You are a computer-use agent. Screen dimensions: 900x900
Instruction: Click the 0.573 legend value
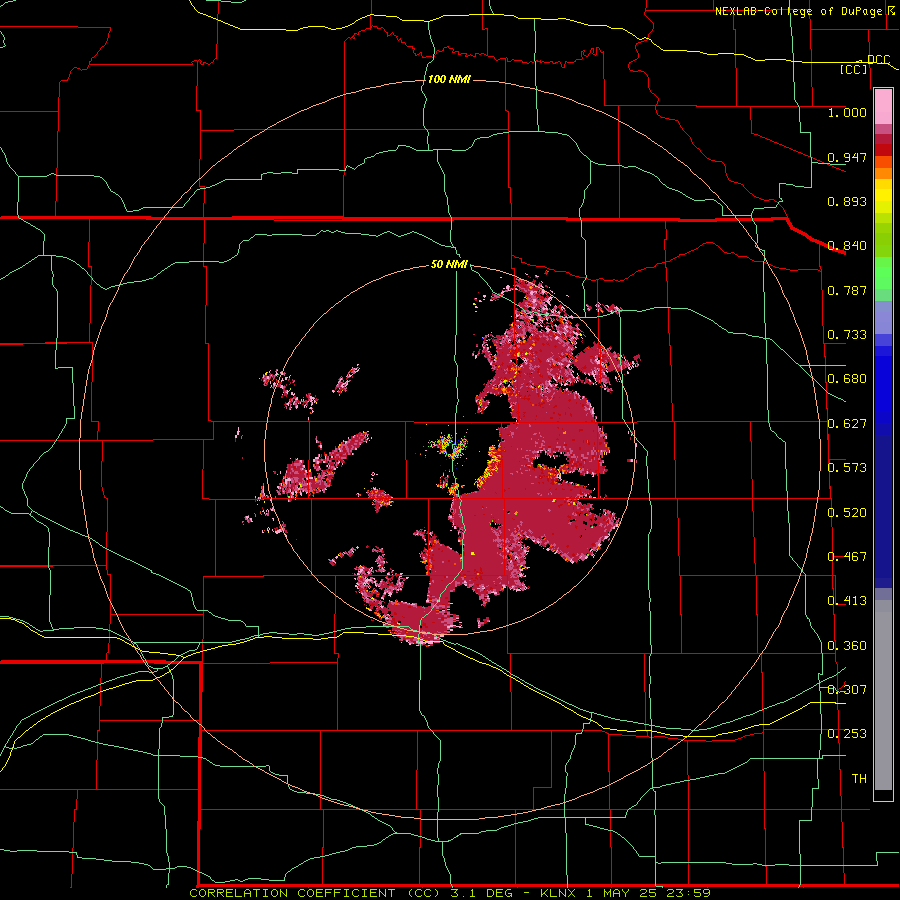[x=847, y=468]
